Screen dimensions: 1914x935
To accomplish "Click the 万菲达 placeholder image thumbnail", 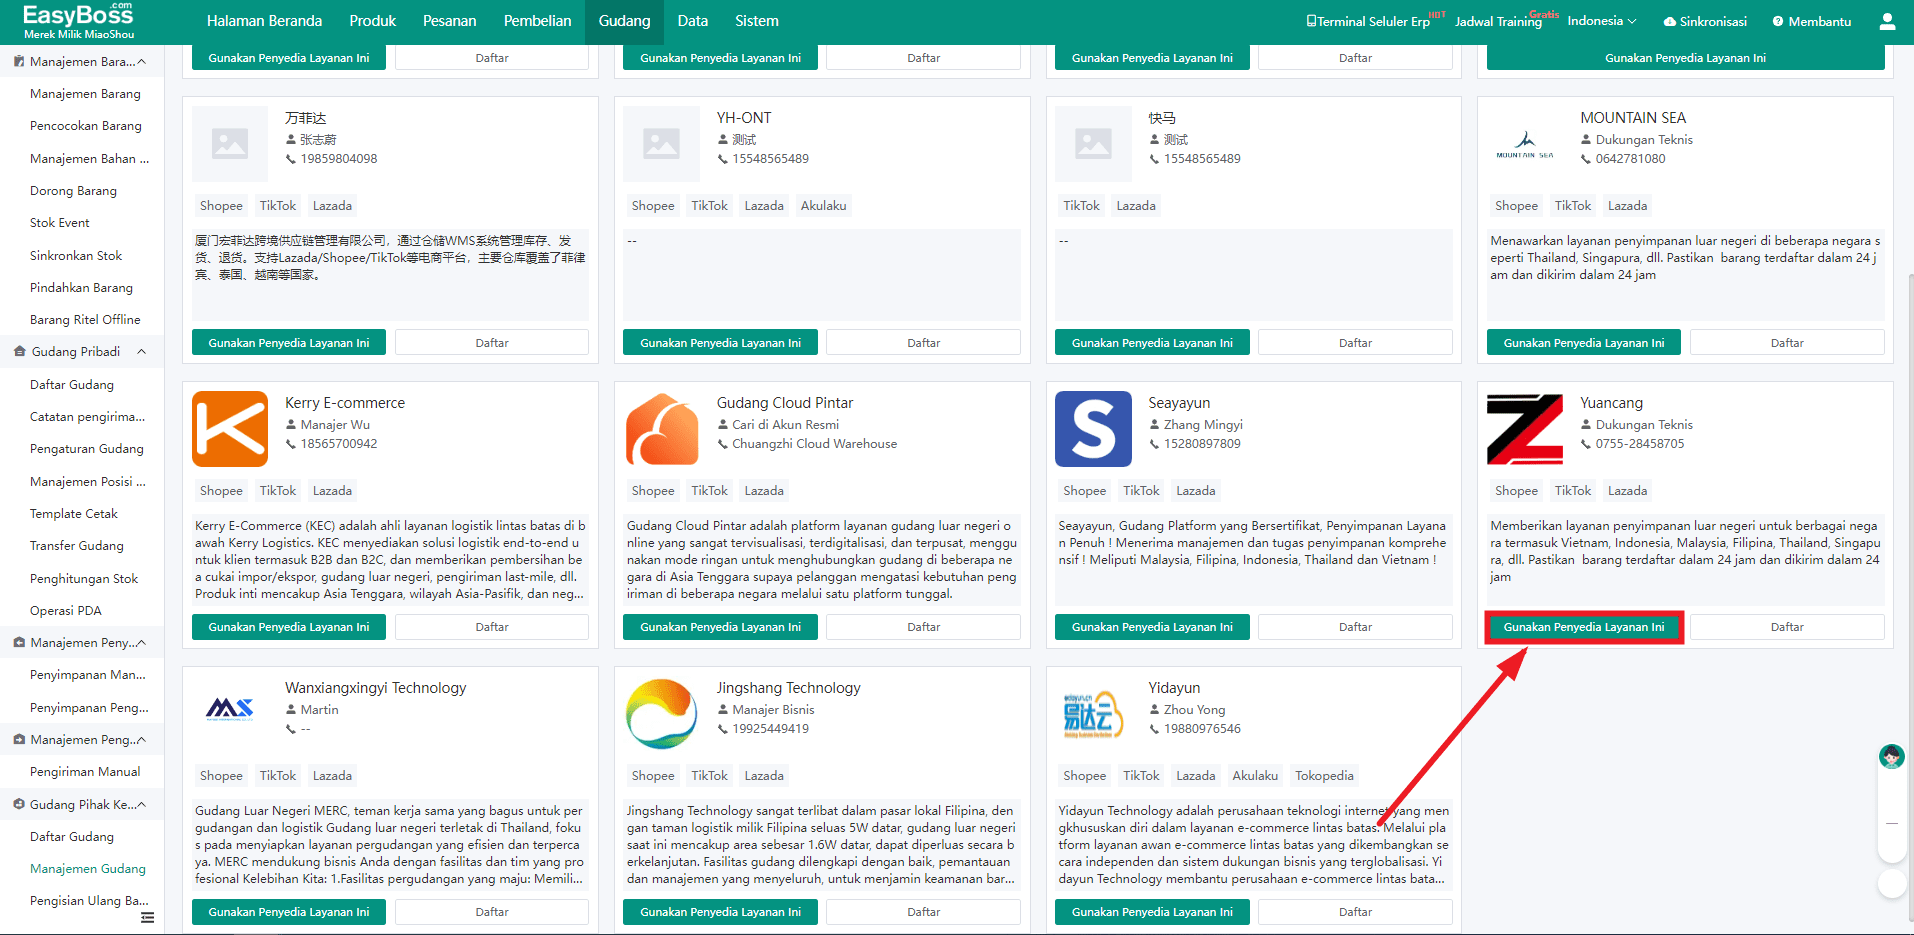I will (230, 144).
